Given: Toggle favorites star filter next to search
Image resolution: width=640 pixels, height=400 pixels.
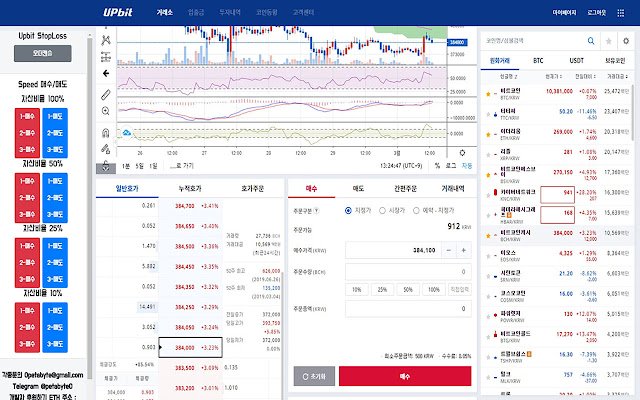Looking at the screenshot, I should click(608, 41).
